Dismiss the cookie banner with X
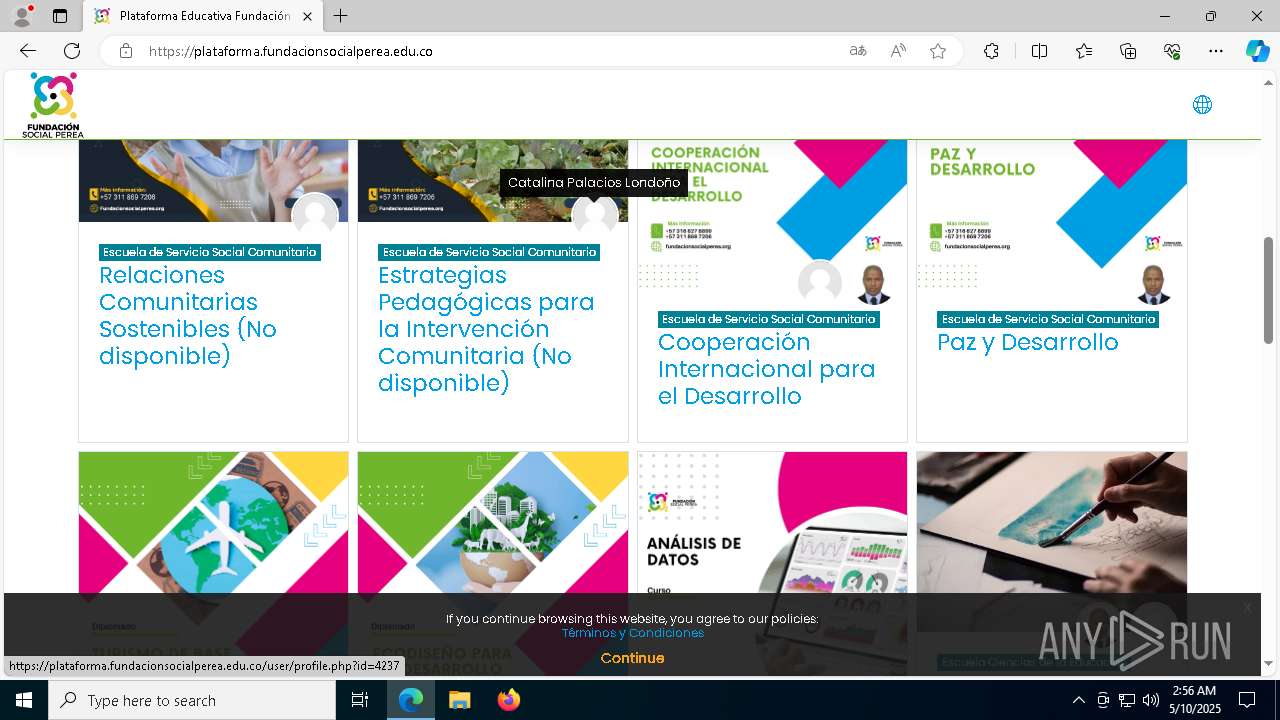The height and width of the screenshot is (720, 1280). coord(1247,607)
